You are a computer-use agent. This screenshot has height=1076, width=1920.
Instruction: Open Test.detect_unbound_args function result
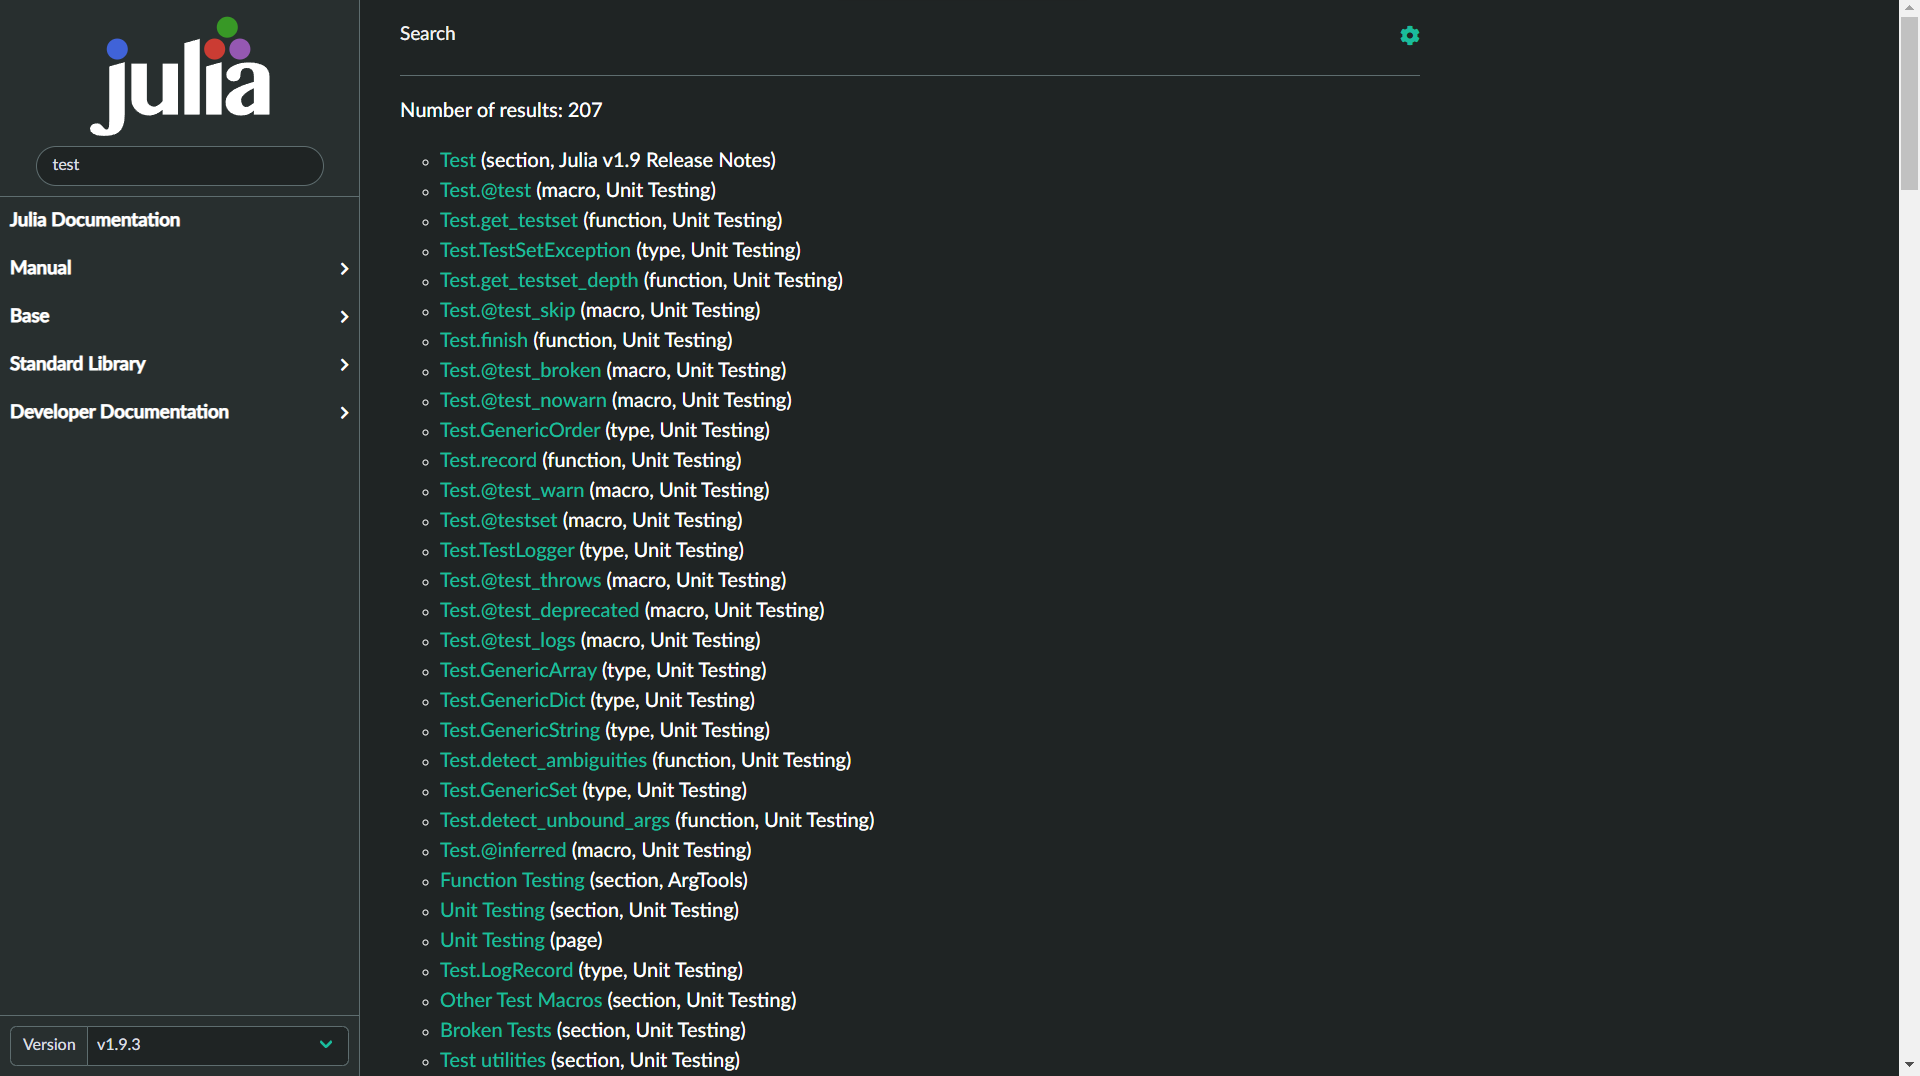[555, 821]
